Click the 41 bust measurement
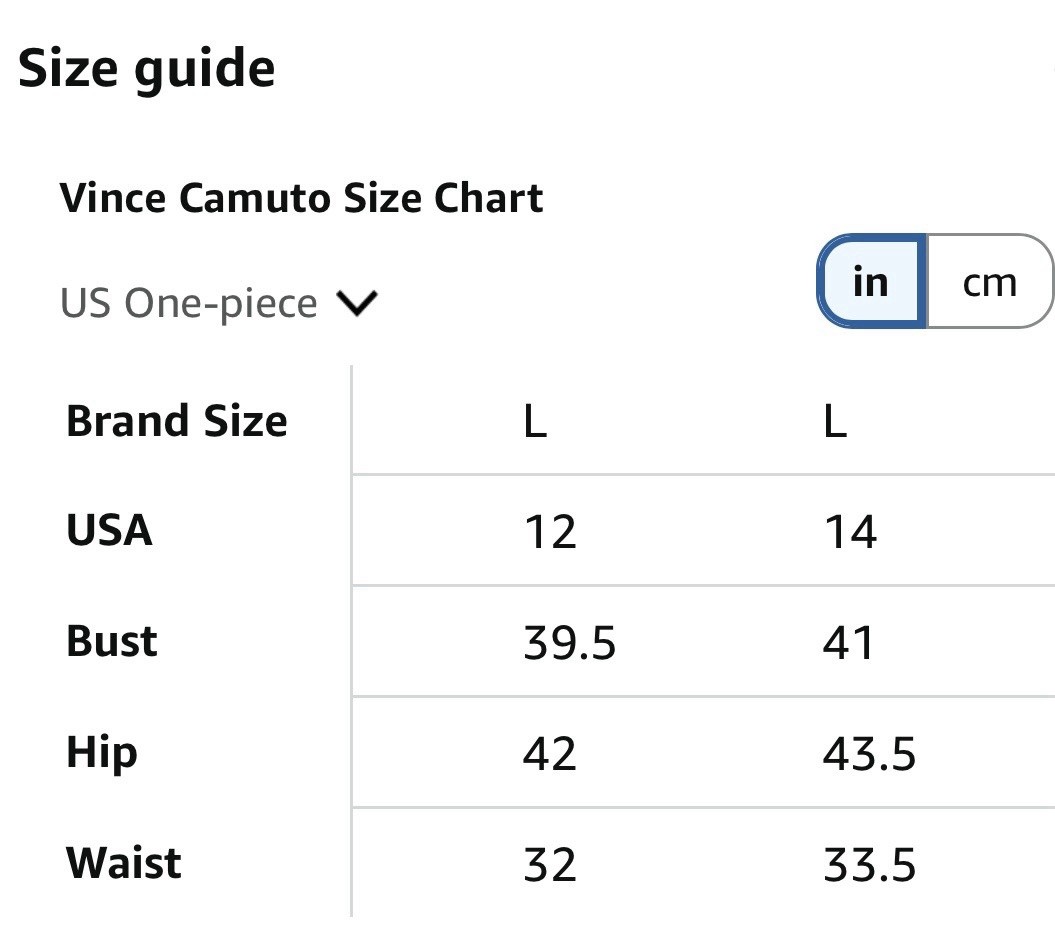Viewport: 1055px width, 948px height. [x=848, y=643]
